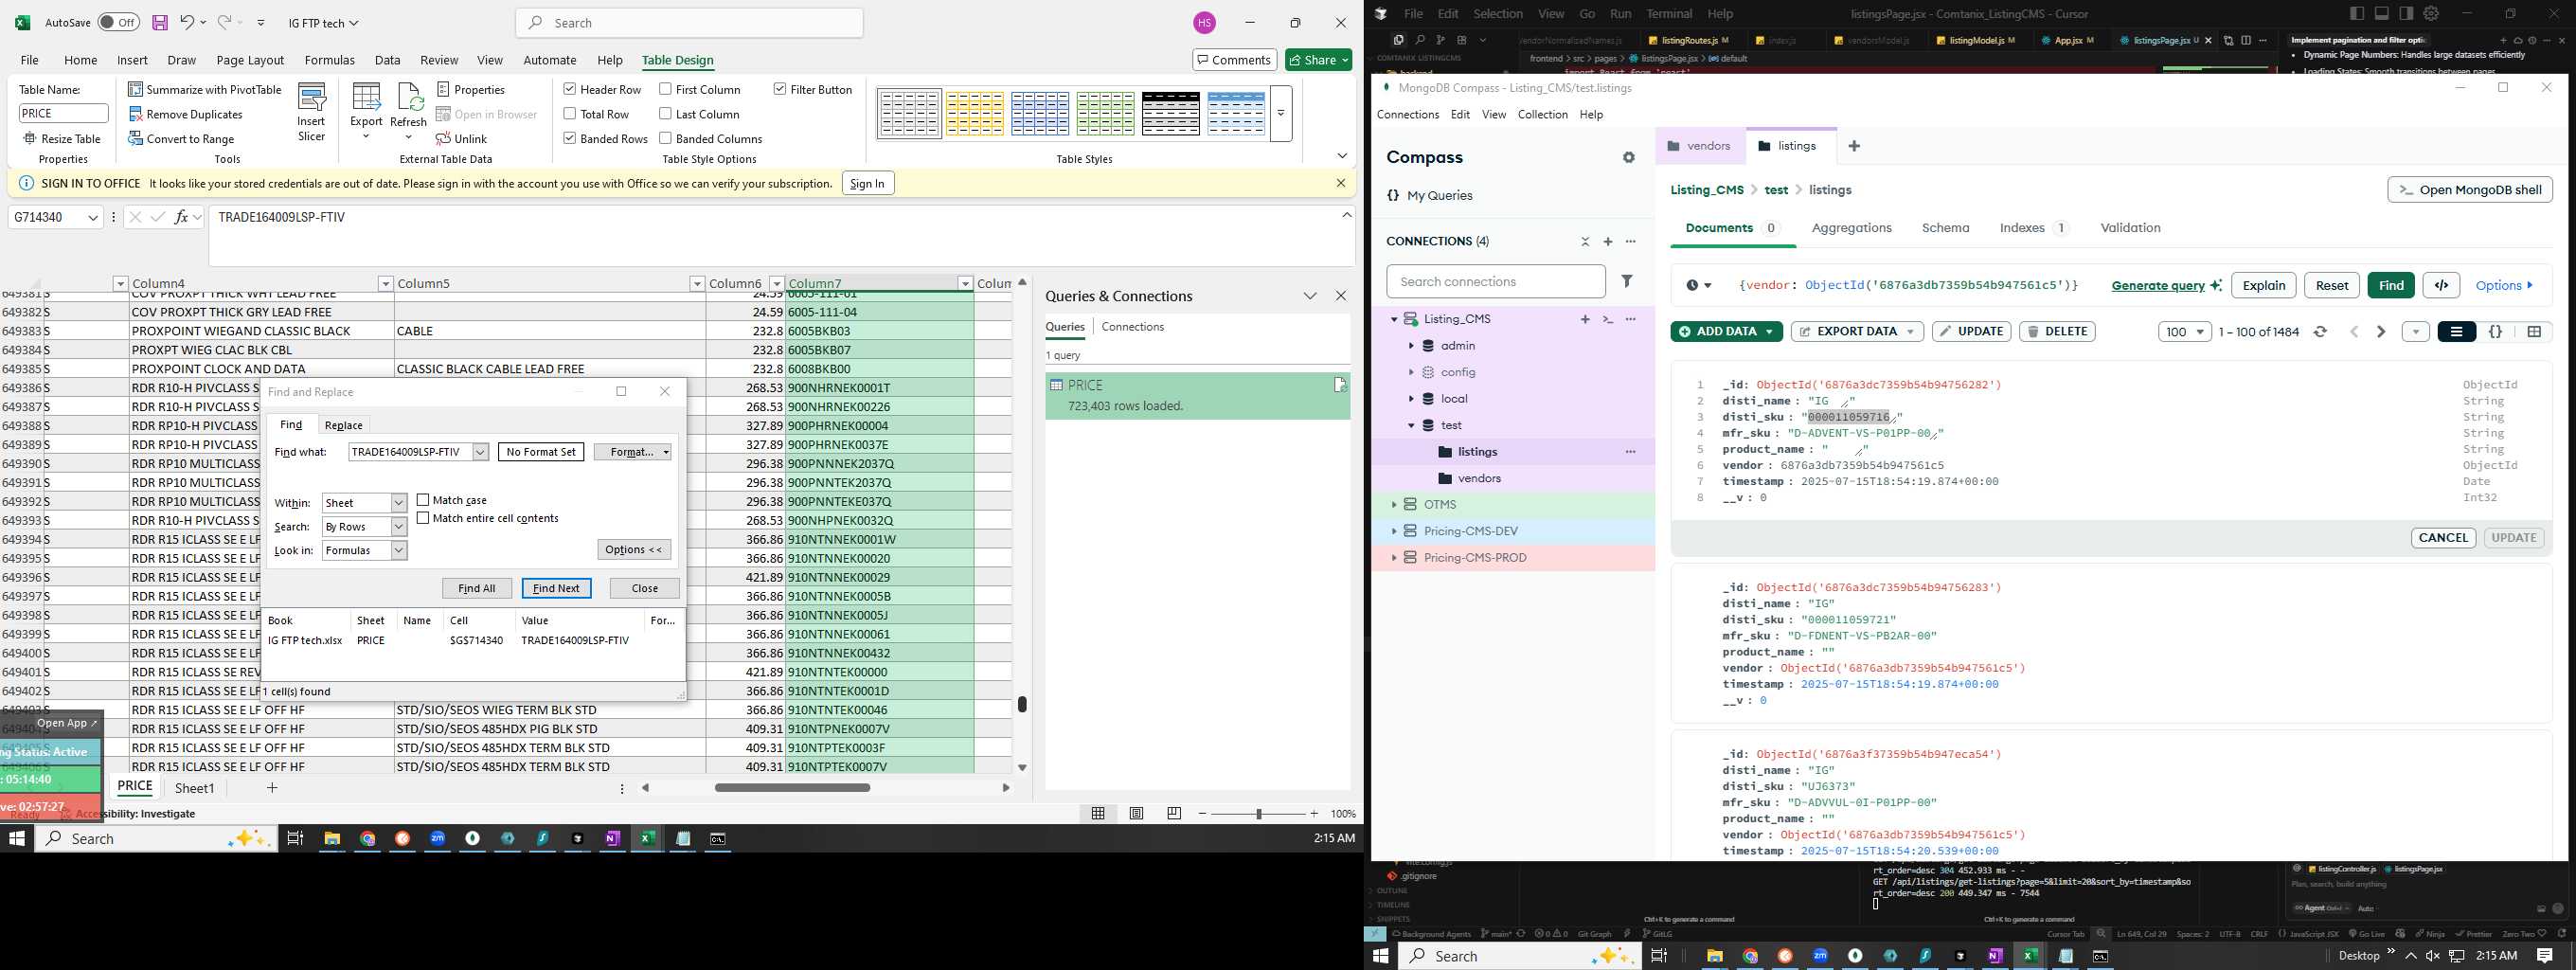Turn on the AutoSave switch in Excel

click(119, 22)
